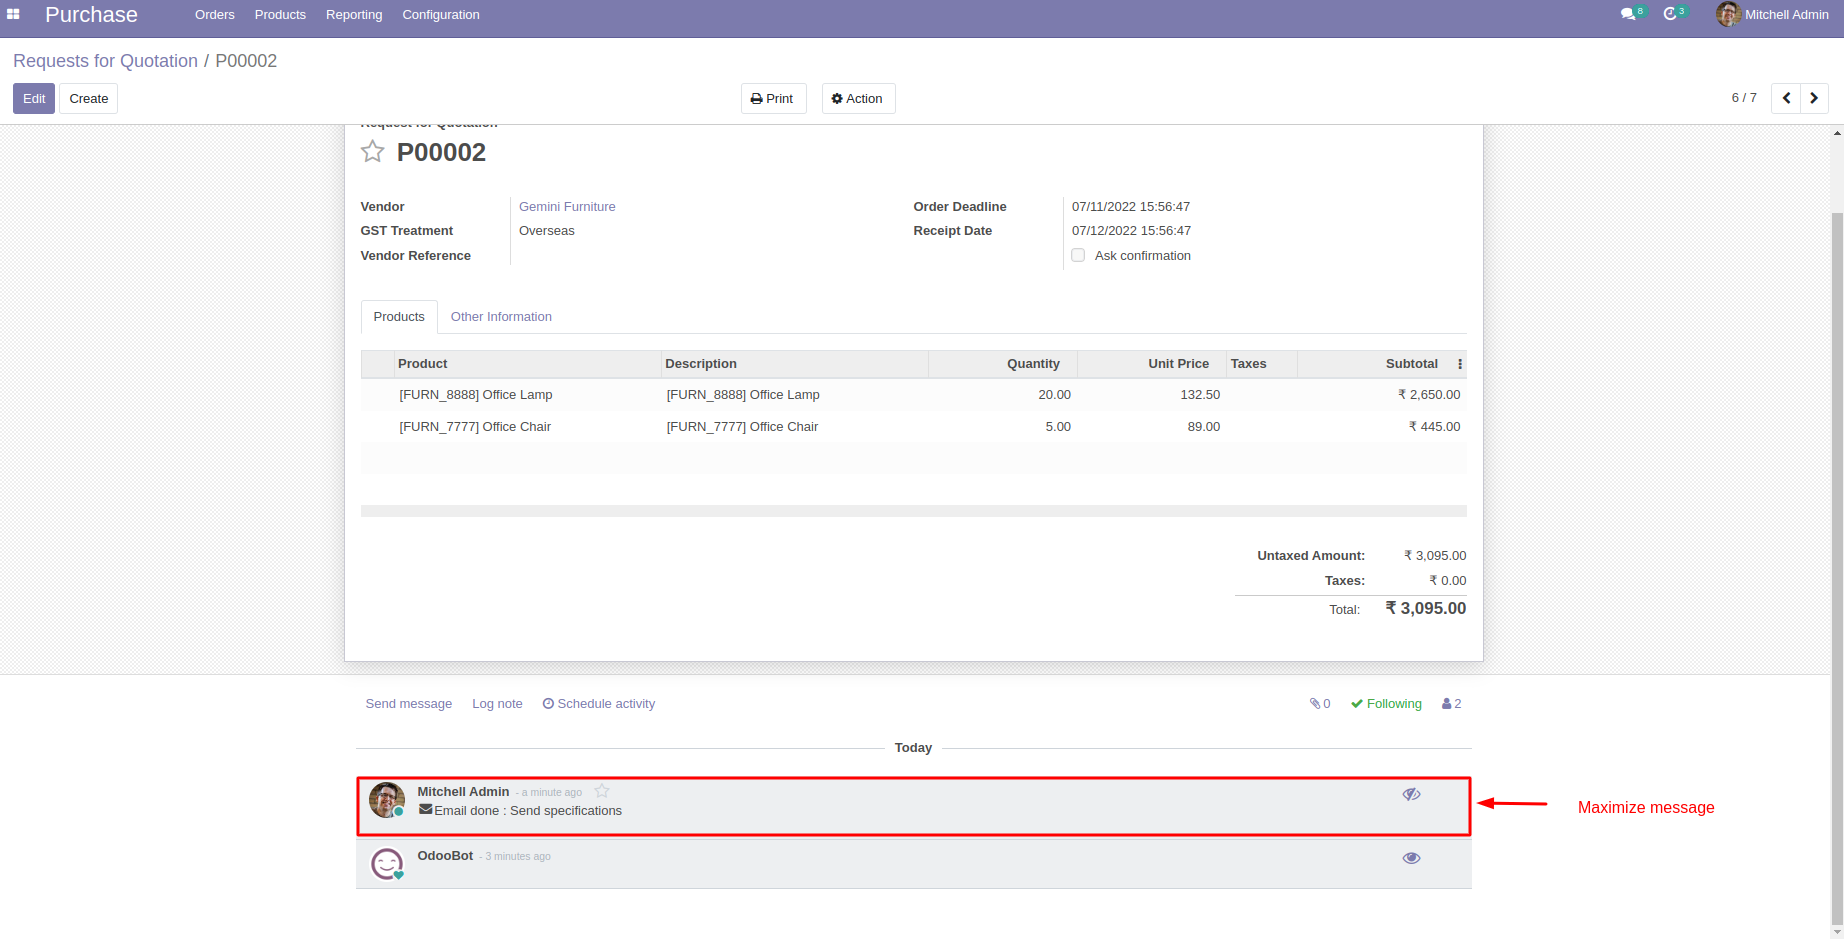Click quantity value '5.00'
This screenshot has height=939, width=1844.
point(1058,427)
